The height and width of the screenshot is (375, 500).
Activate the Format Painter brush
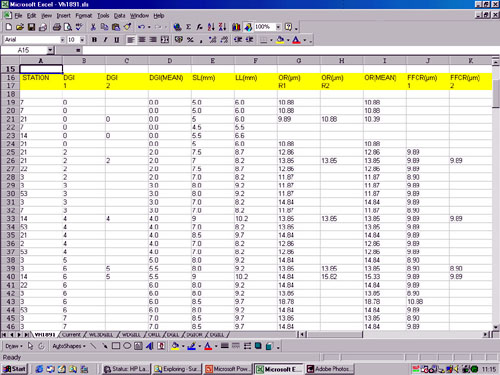(x=127, y=27)
